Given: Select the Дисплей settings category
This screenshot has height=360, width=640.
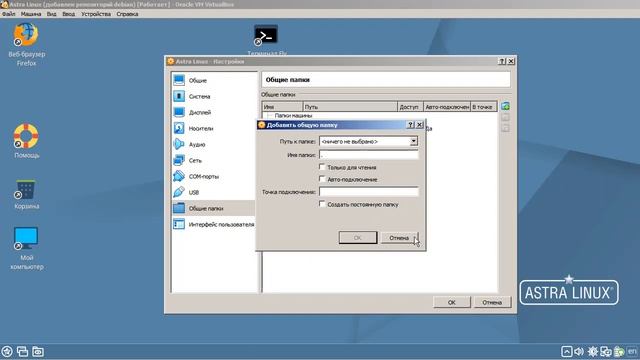Looking at the screenshot, I should click(x=213, y=112).
